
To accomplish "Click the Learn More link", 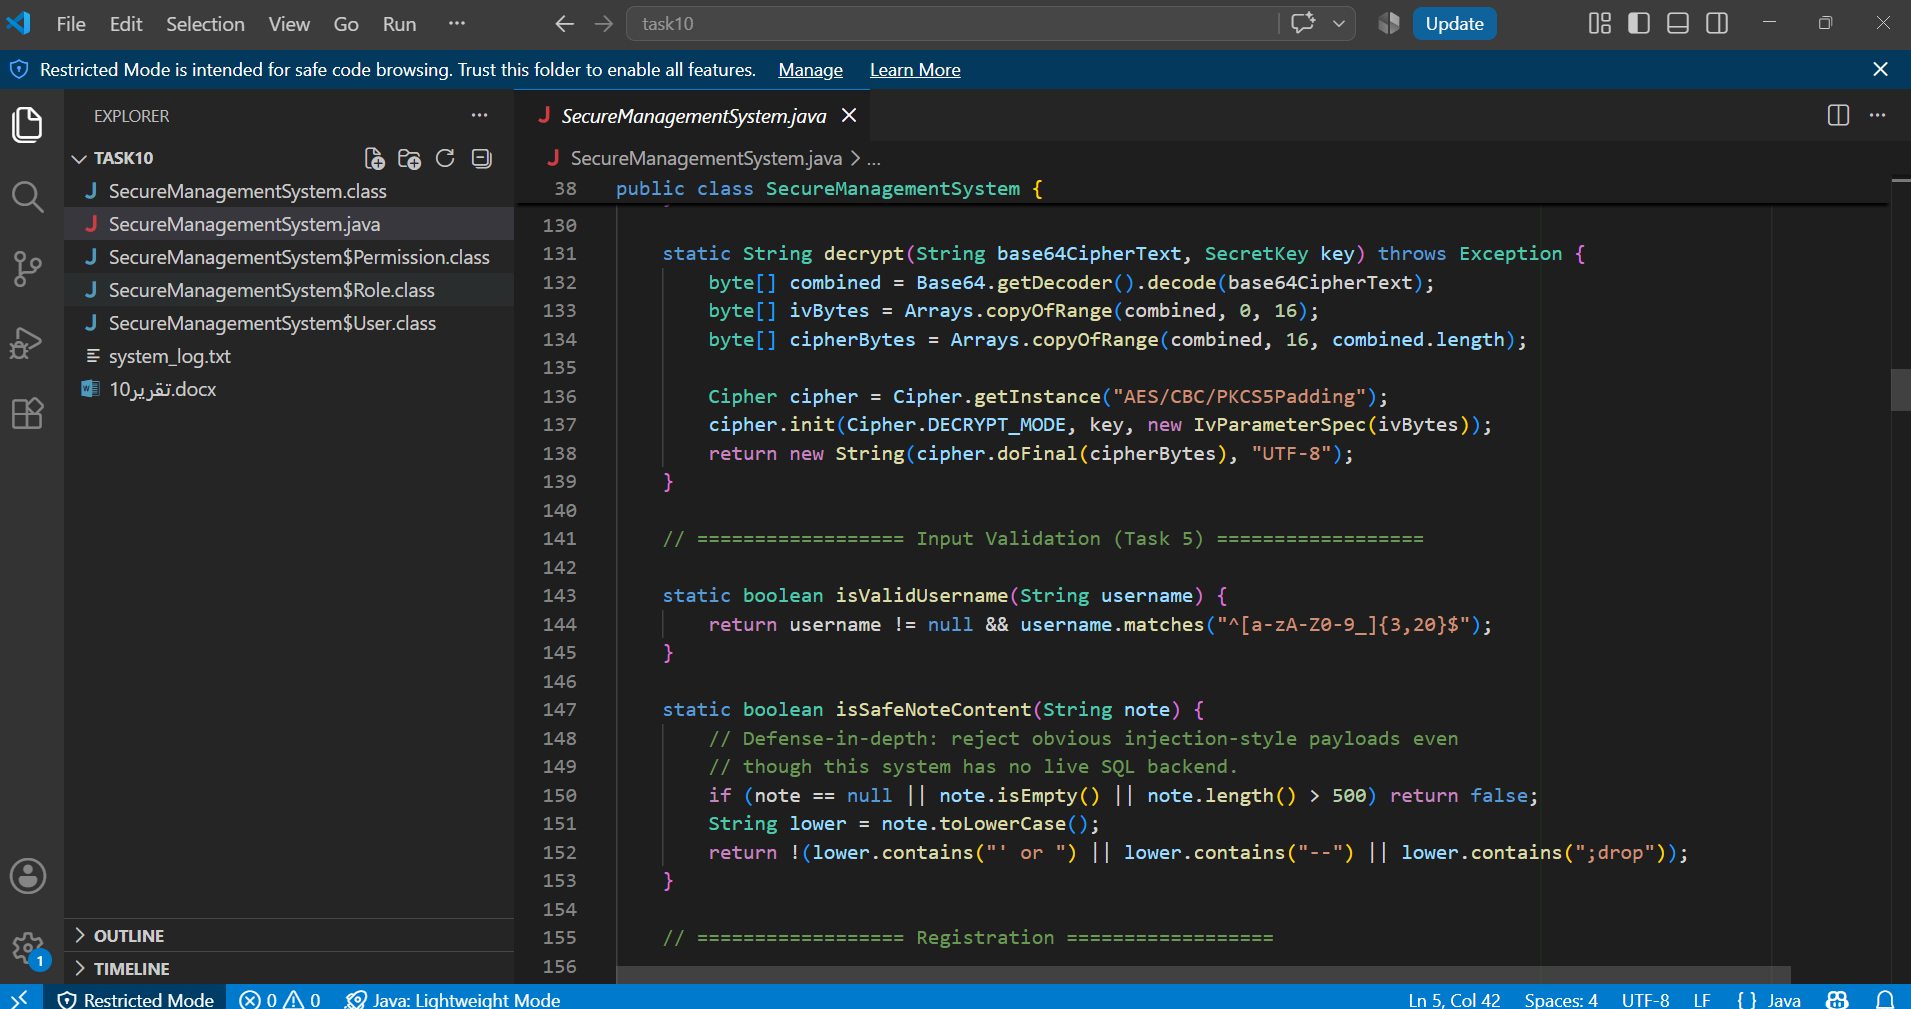I will pos(915,69).
